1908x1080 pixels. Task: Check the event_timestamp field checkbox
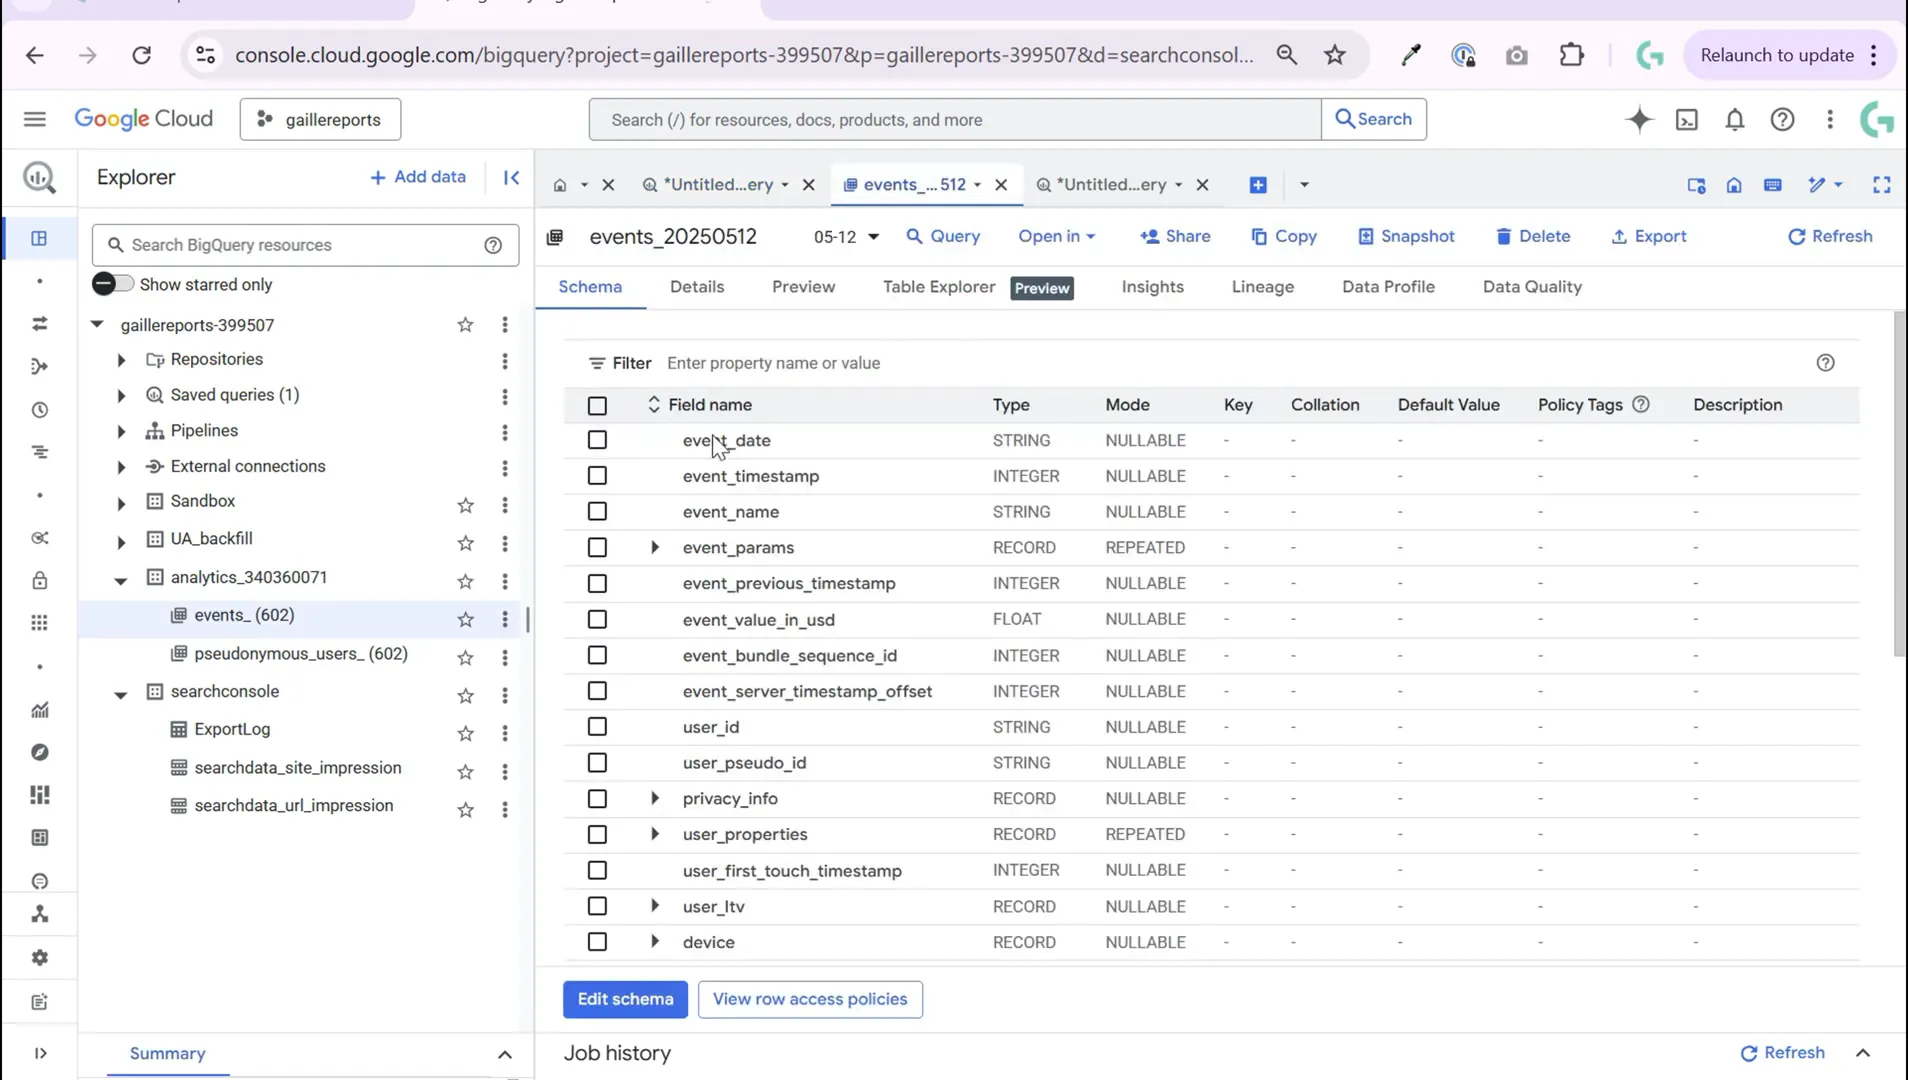pos(597,476)
